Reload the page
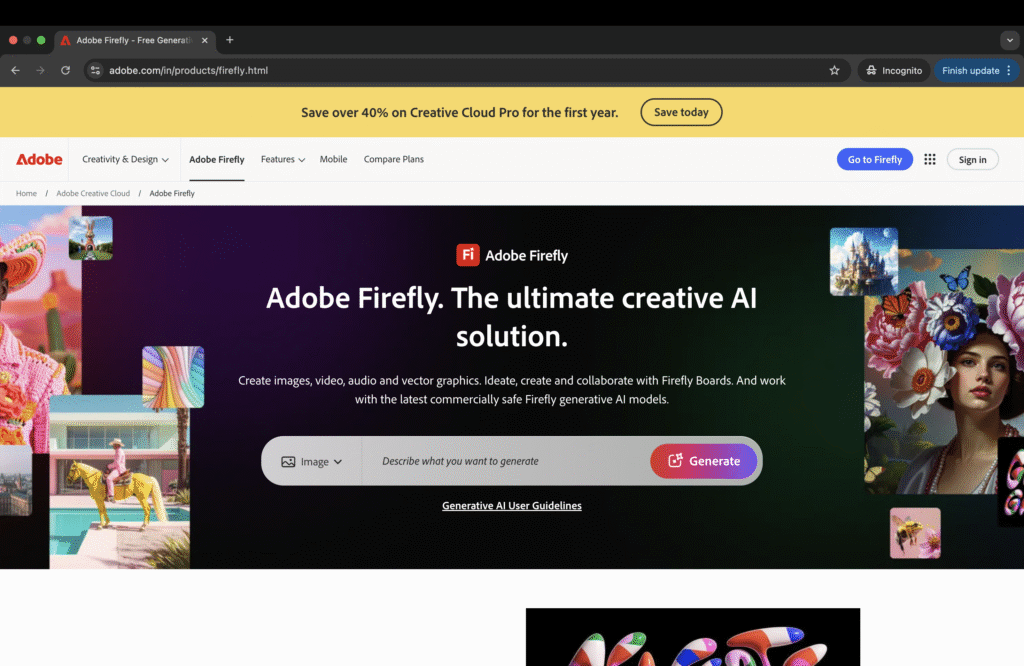 (65, 71)
